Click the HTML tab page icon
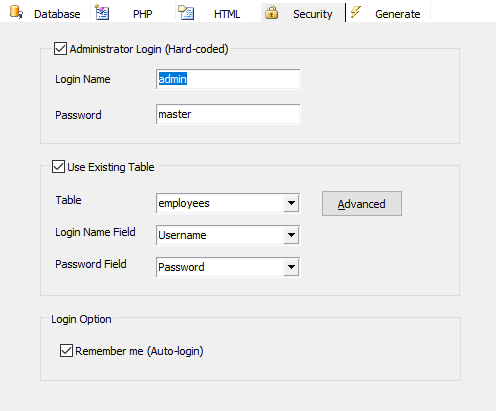Viewport: 496px width, 411px height. [x=186, y=12]
